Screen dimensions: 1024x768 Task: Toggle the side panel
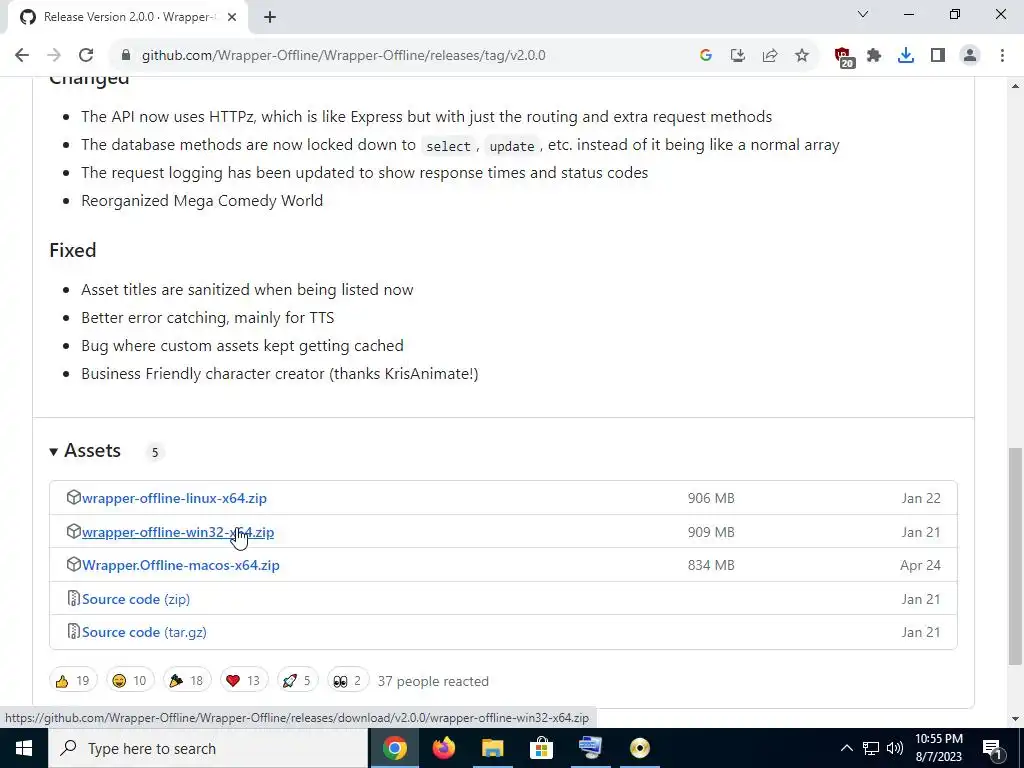click(x=938, y=56)
